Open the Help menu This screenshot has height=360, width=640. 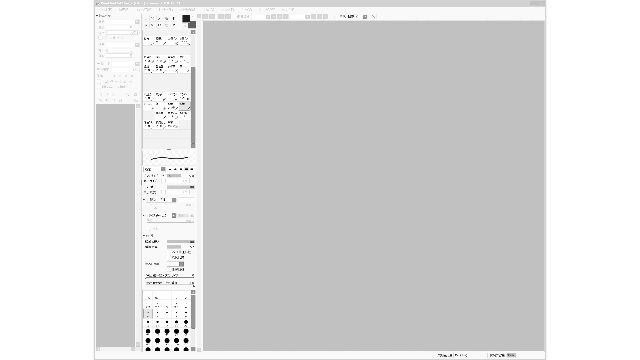pos(288,9)
